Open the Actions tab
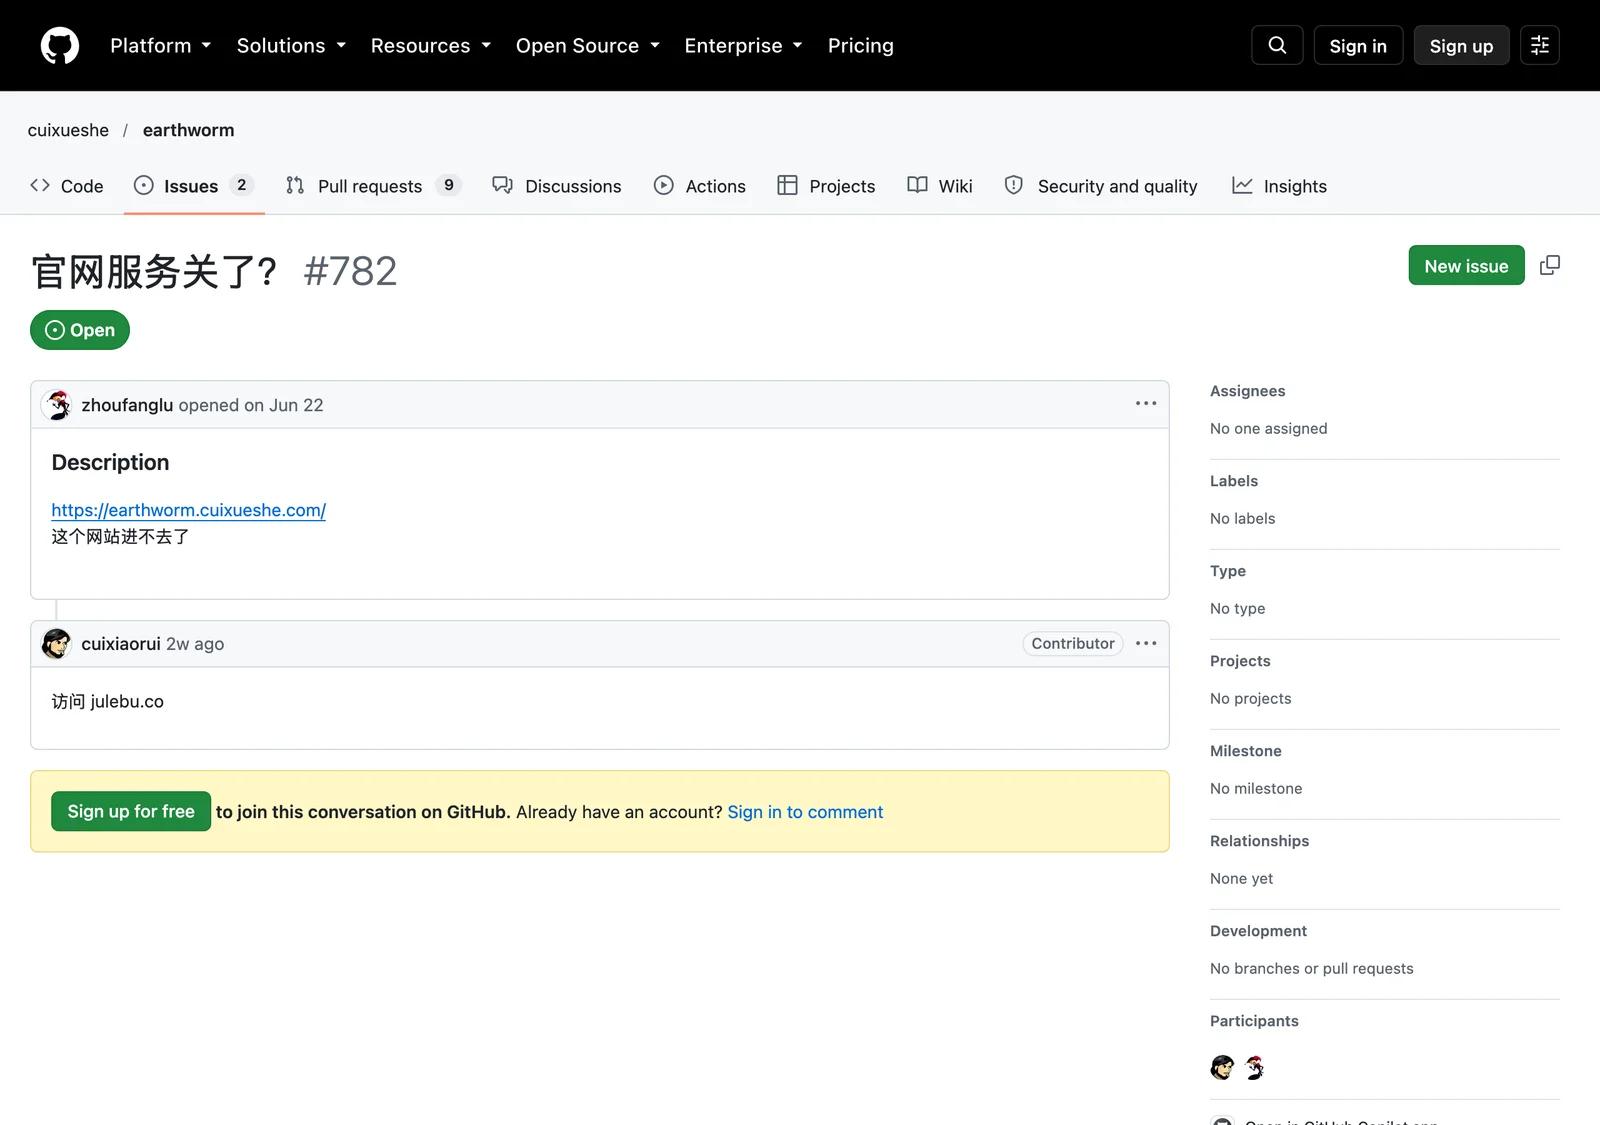Viewport: 1600px width, 1125px height. coord(700,186)
